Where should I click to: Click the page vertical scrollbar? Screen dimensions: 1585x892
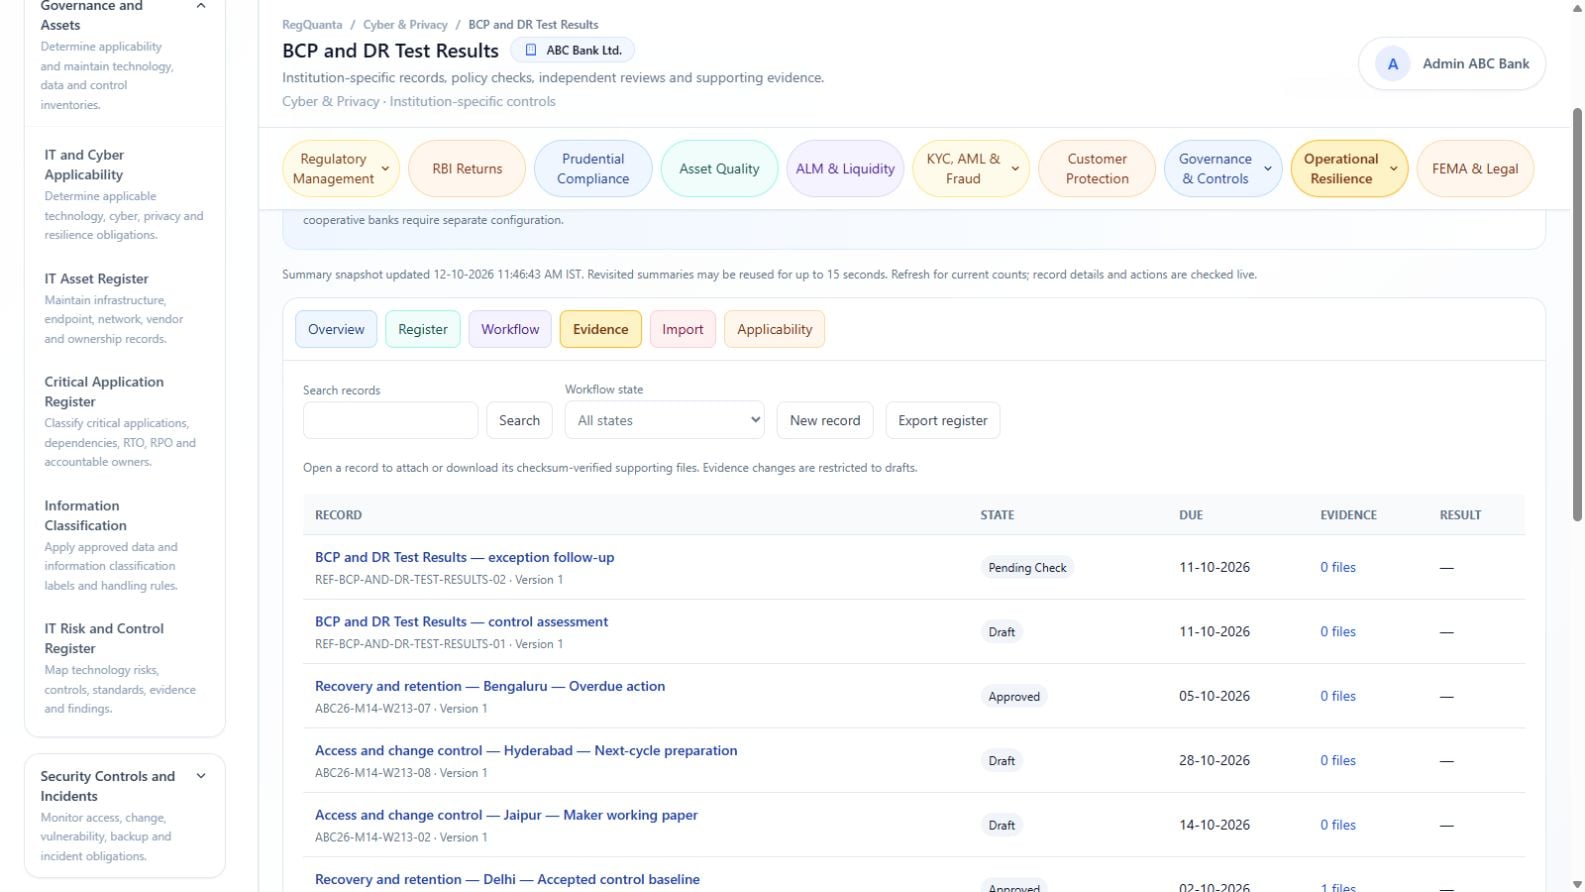(x=1577, y=314)
